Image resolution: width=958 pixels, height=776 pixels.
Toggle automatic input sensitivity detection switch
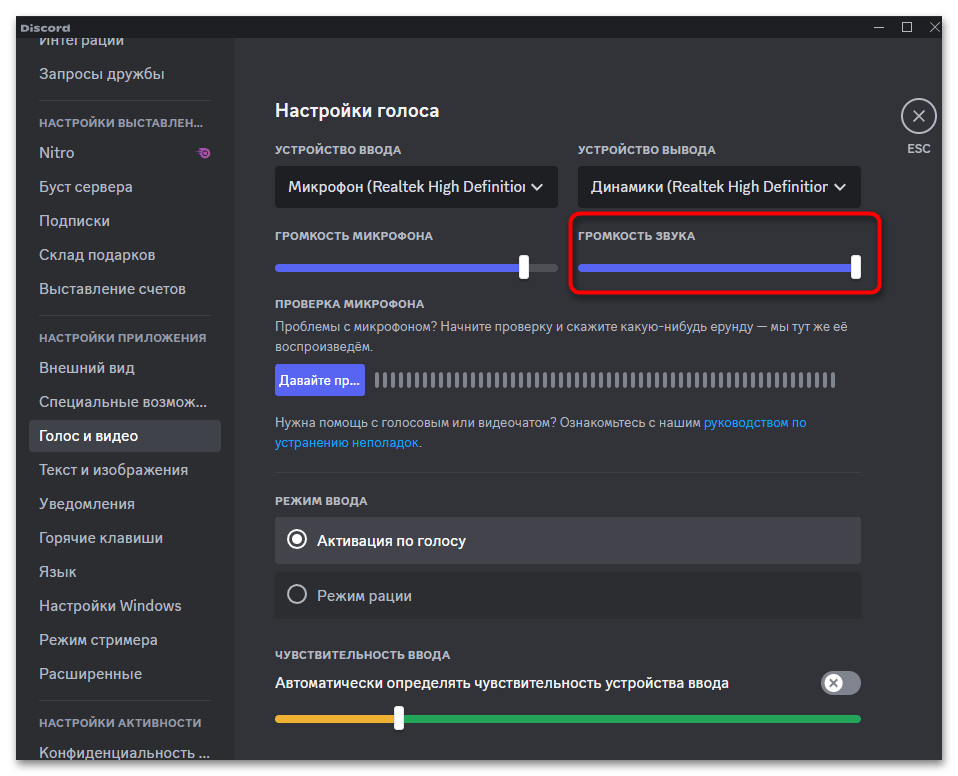[841, 683]
